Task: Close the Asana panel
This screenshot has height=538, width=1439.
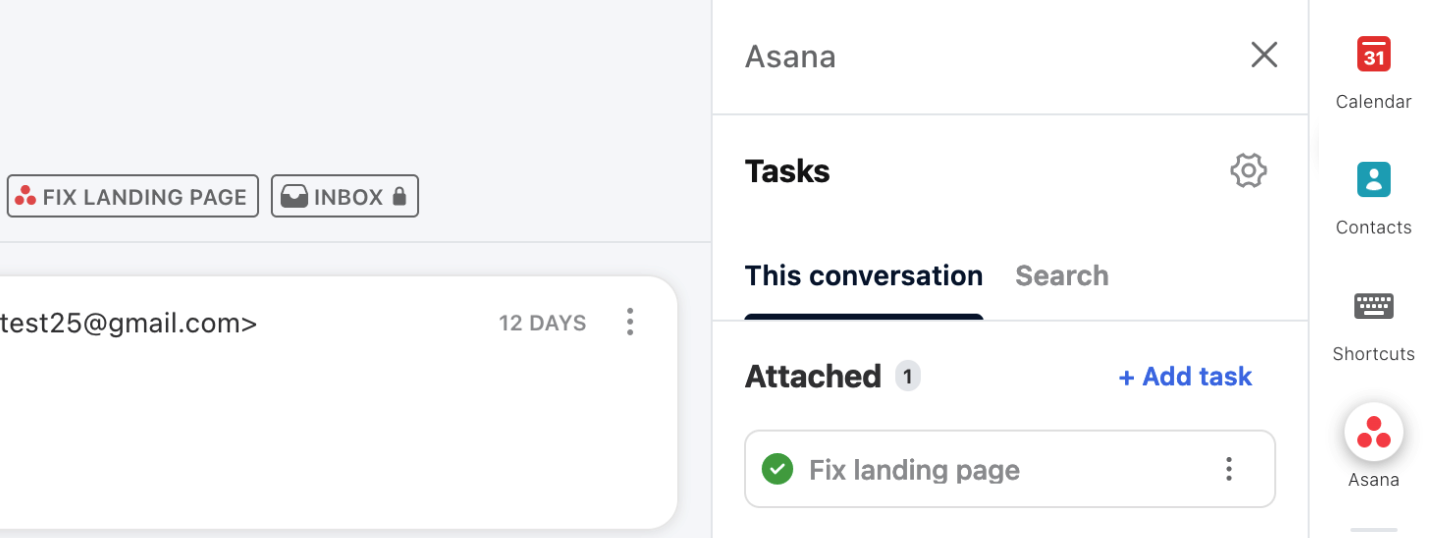Action: tap(1264, 55)
